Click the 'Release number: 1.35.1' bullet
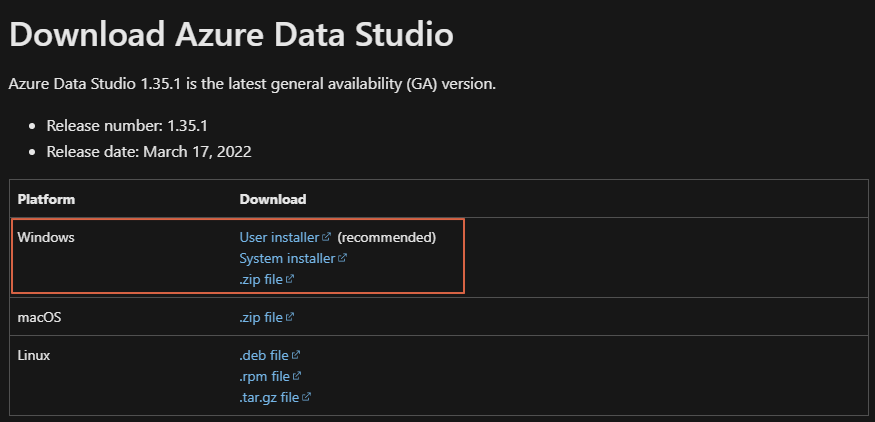 point(127,126)
